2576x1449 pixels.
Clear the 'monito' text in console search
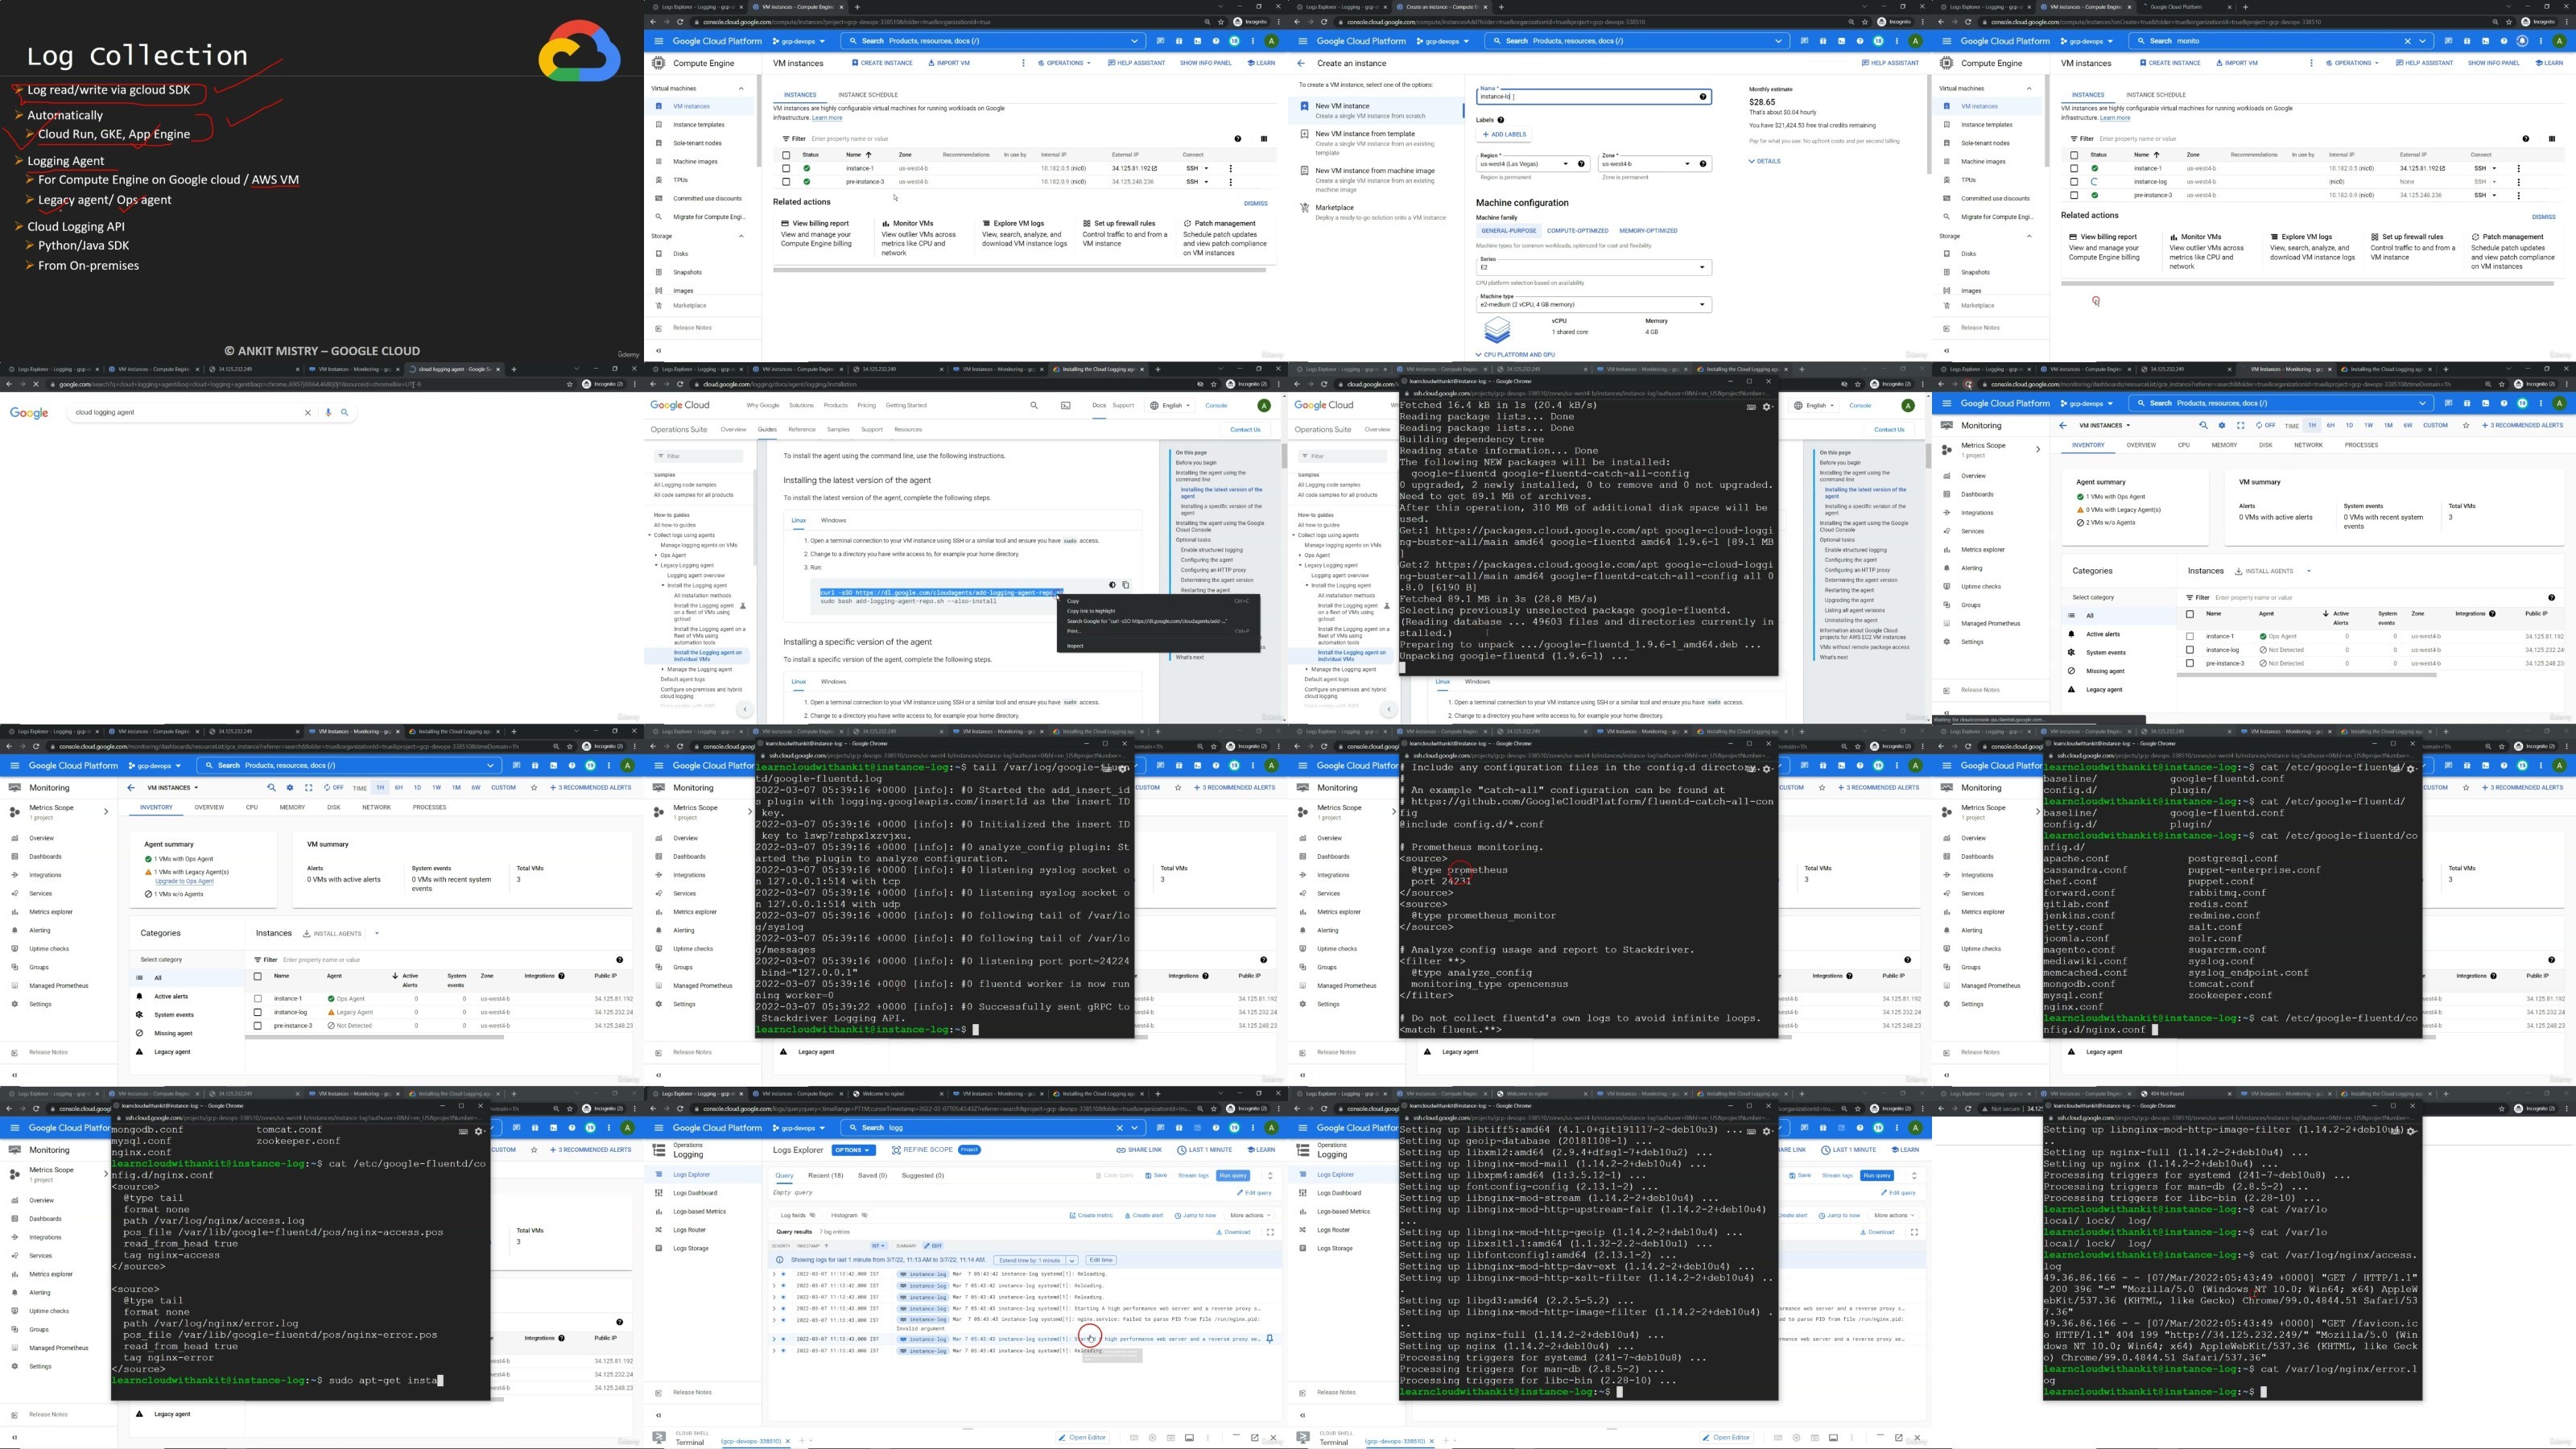coord(2407,41)
